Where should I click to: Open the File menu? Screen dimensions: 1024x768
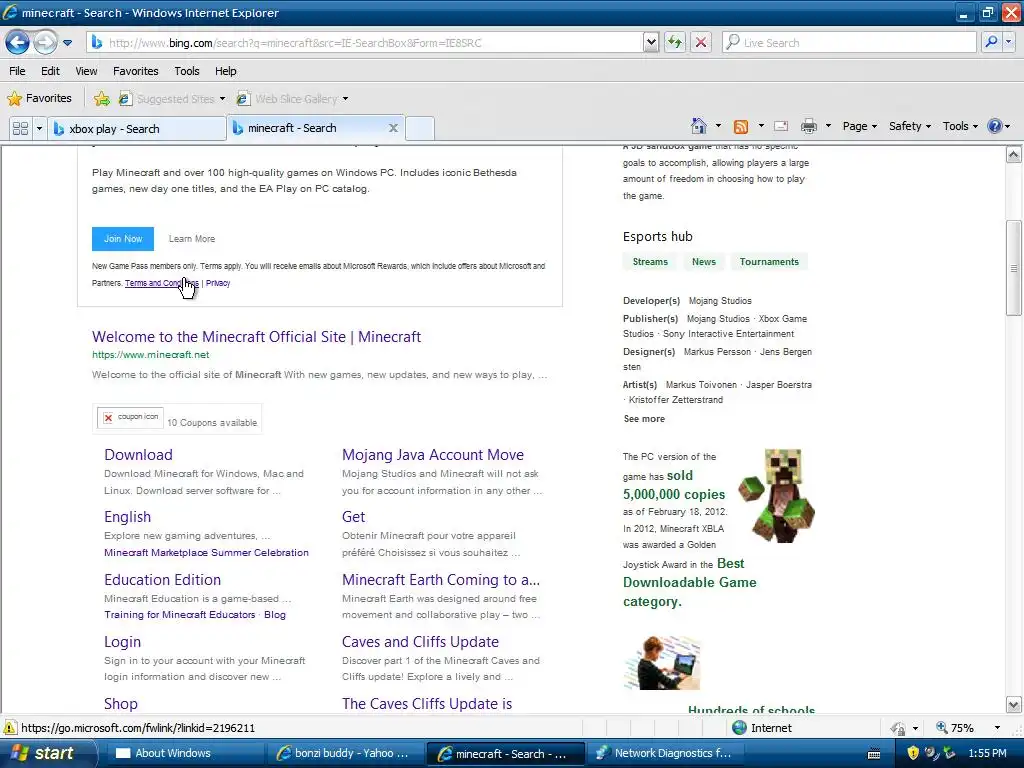[17, 71]
